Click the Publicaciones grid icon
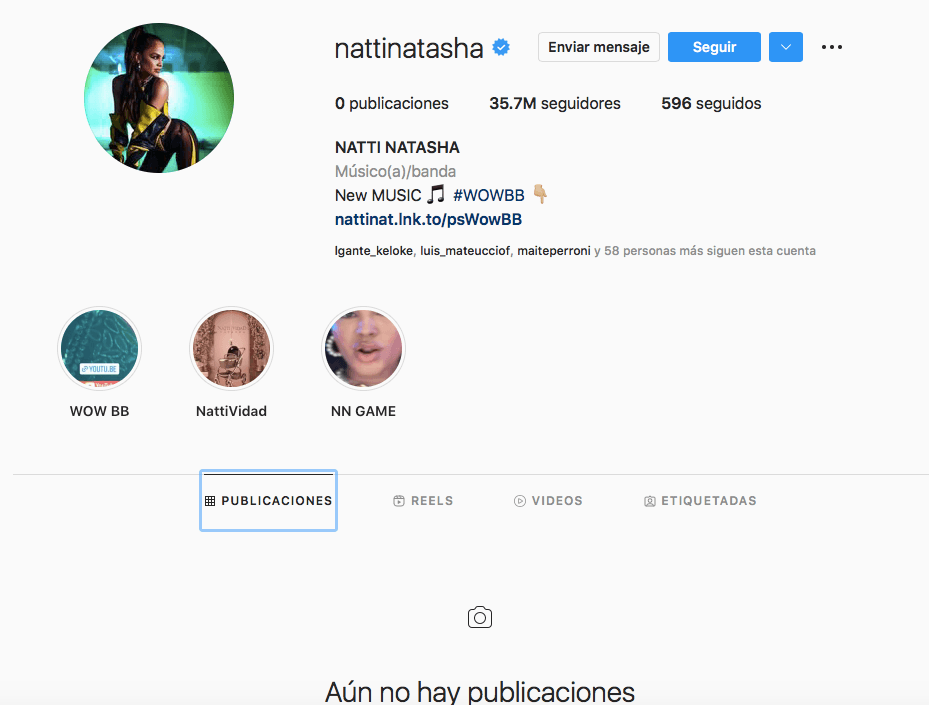This screenshot has width=929, height=705. point(210,501)
